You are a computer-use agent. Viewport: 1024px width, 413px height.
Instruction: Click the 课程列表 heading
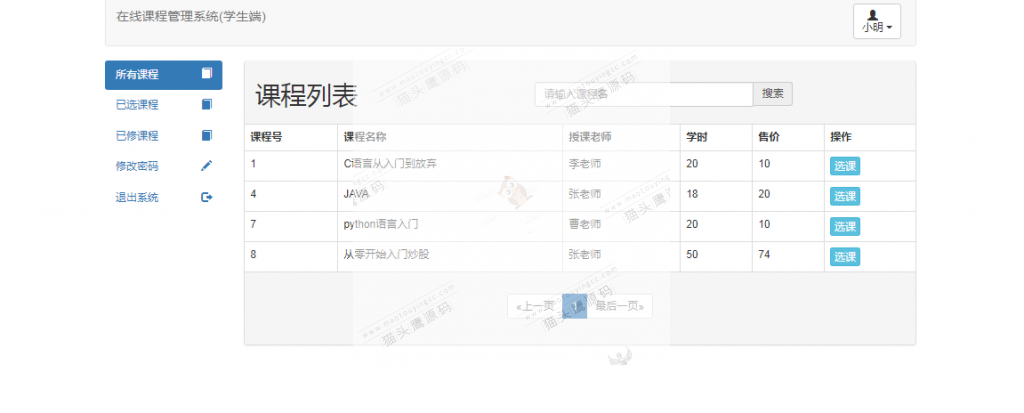click(306, 96)
